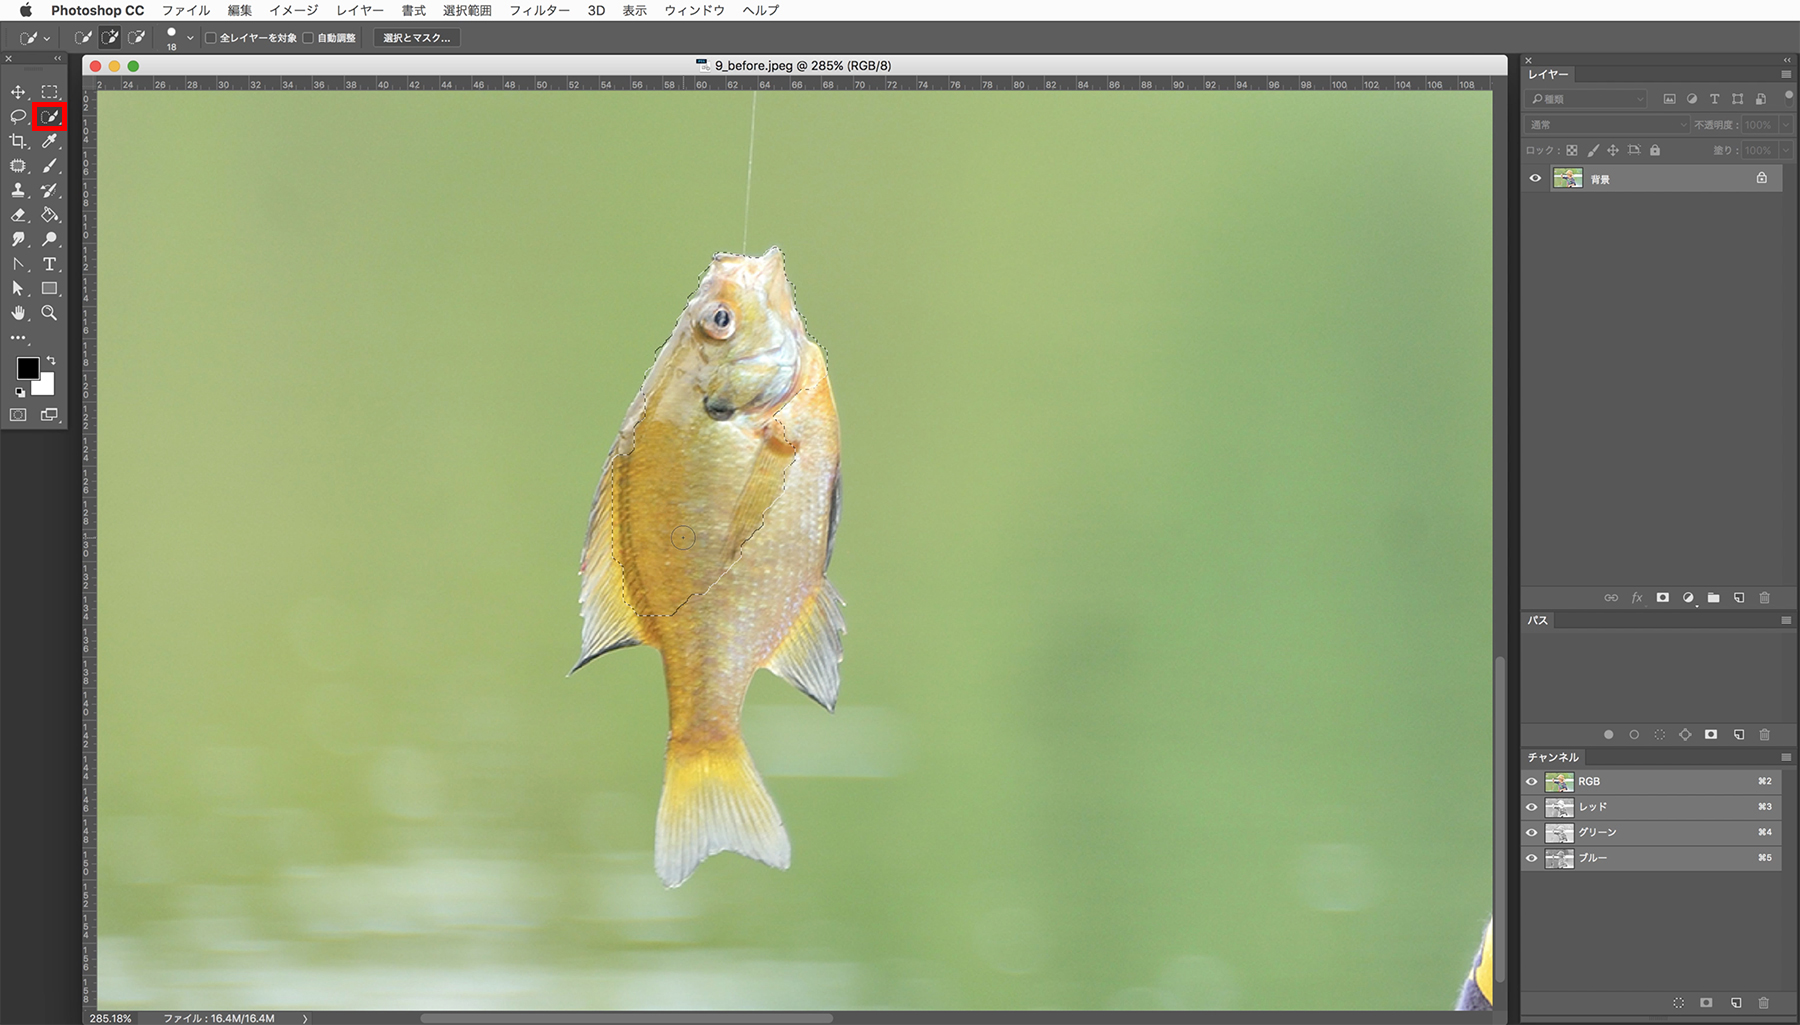Screen dimensions: 1800x1025
Task: Select the Type tool in toolbox
Action: (x=49, y=264)
